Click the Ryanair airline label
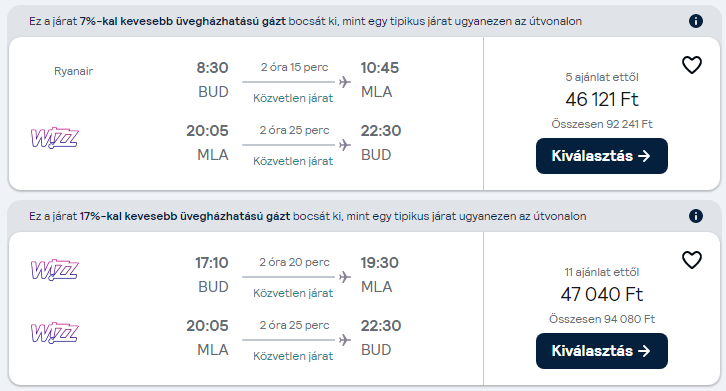Viewport: 726px width, 391px height. 74,71
